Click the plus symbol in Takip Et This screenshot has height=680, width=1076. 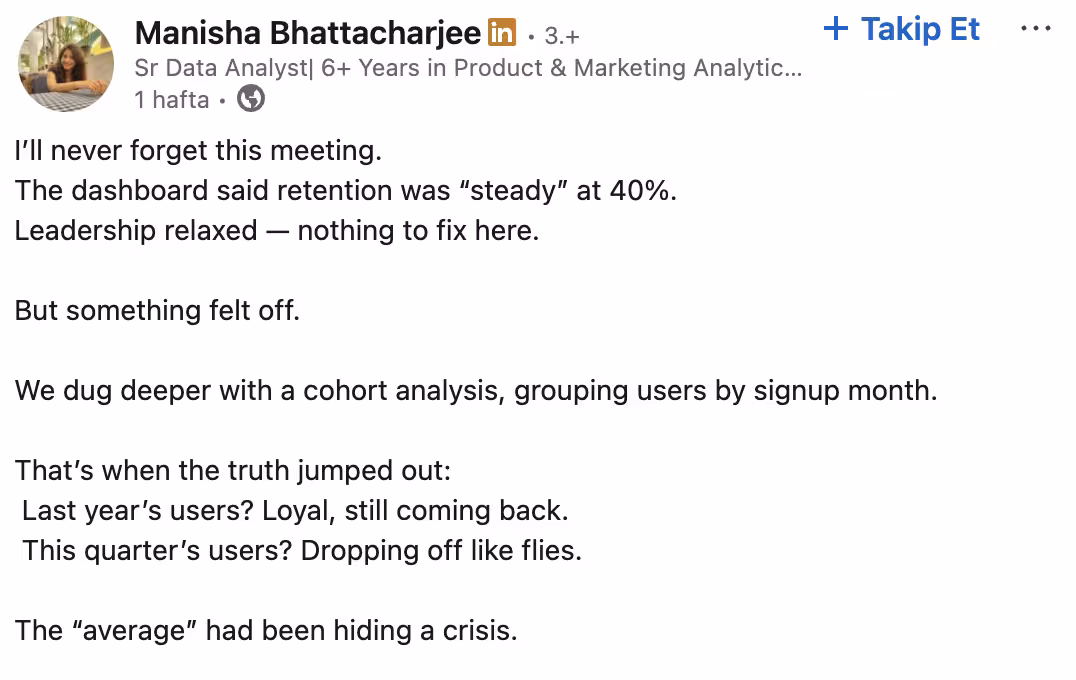point(835,29)
